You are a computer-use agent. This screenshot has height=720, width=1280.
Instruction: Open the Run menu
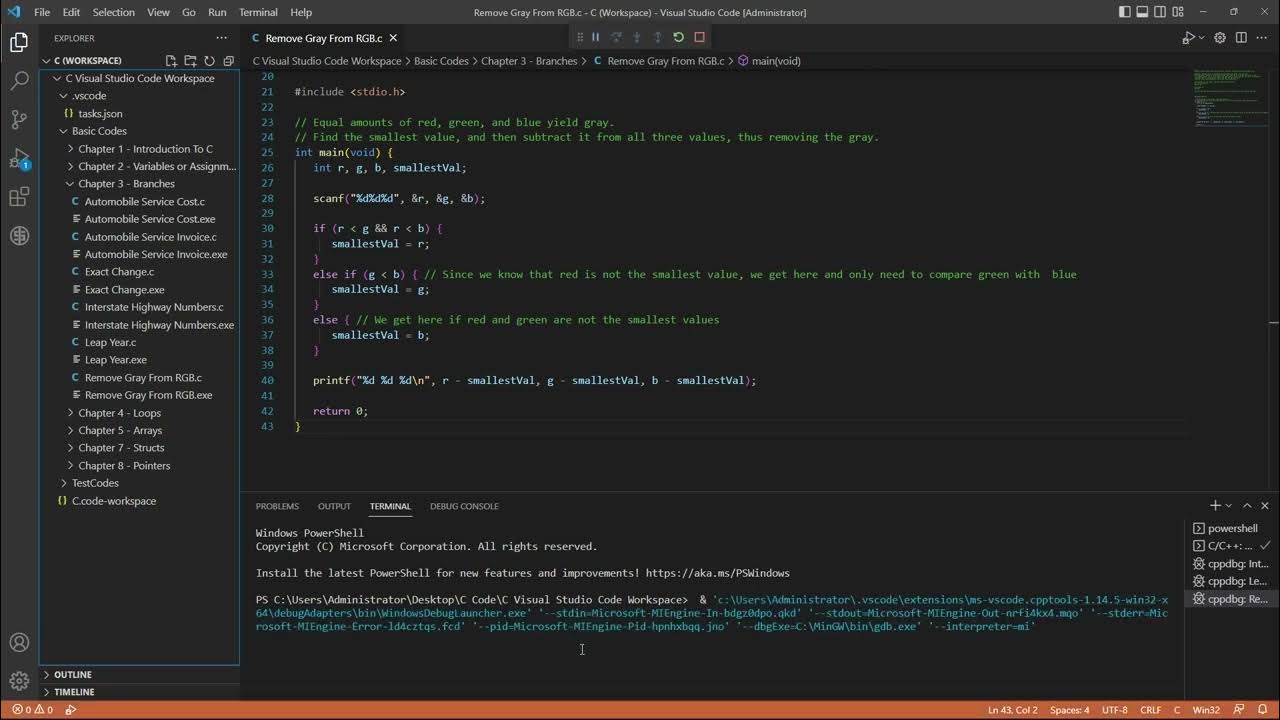[217, 12]
